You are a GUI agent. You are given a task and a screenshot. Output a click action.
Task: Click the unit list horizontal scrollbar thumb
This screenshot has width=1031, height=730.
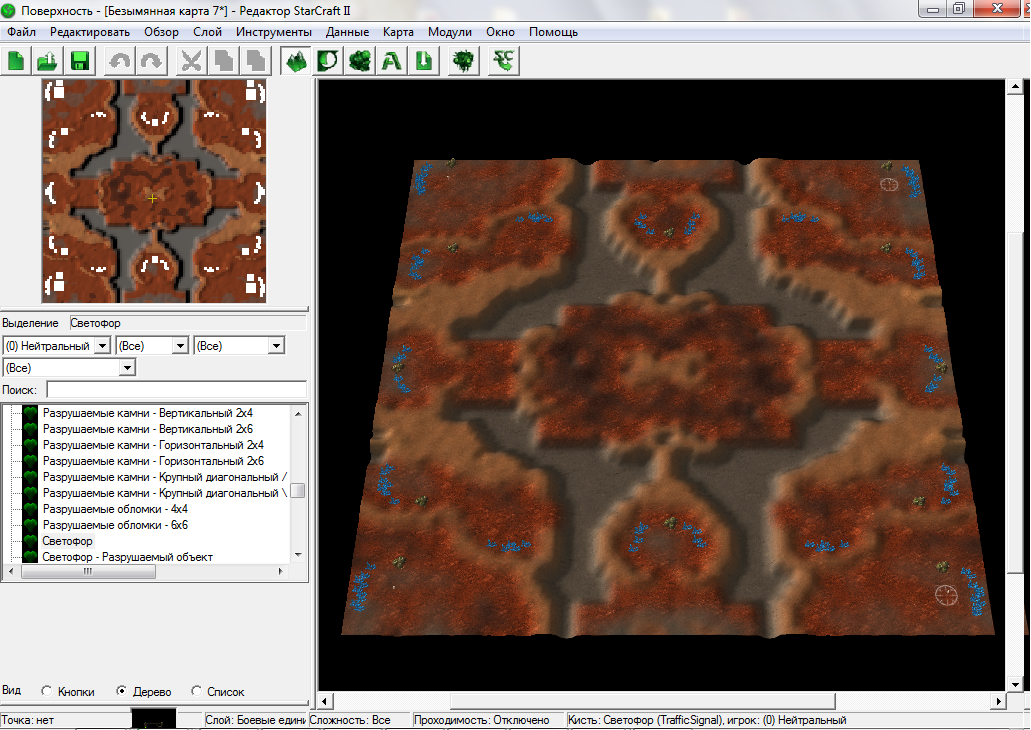(88, 572)
